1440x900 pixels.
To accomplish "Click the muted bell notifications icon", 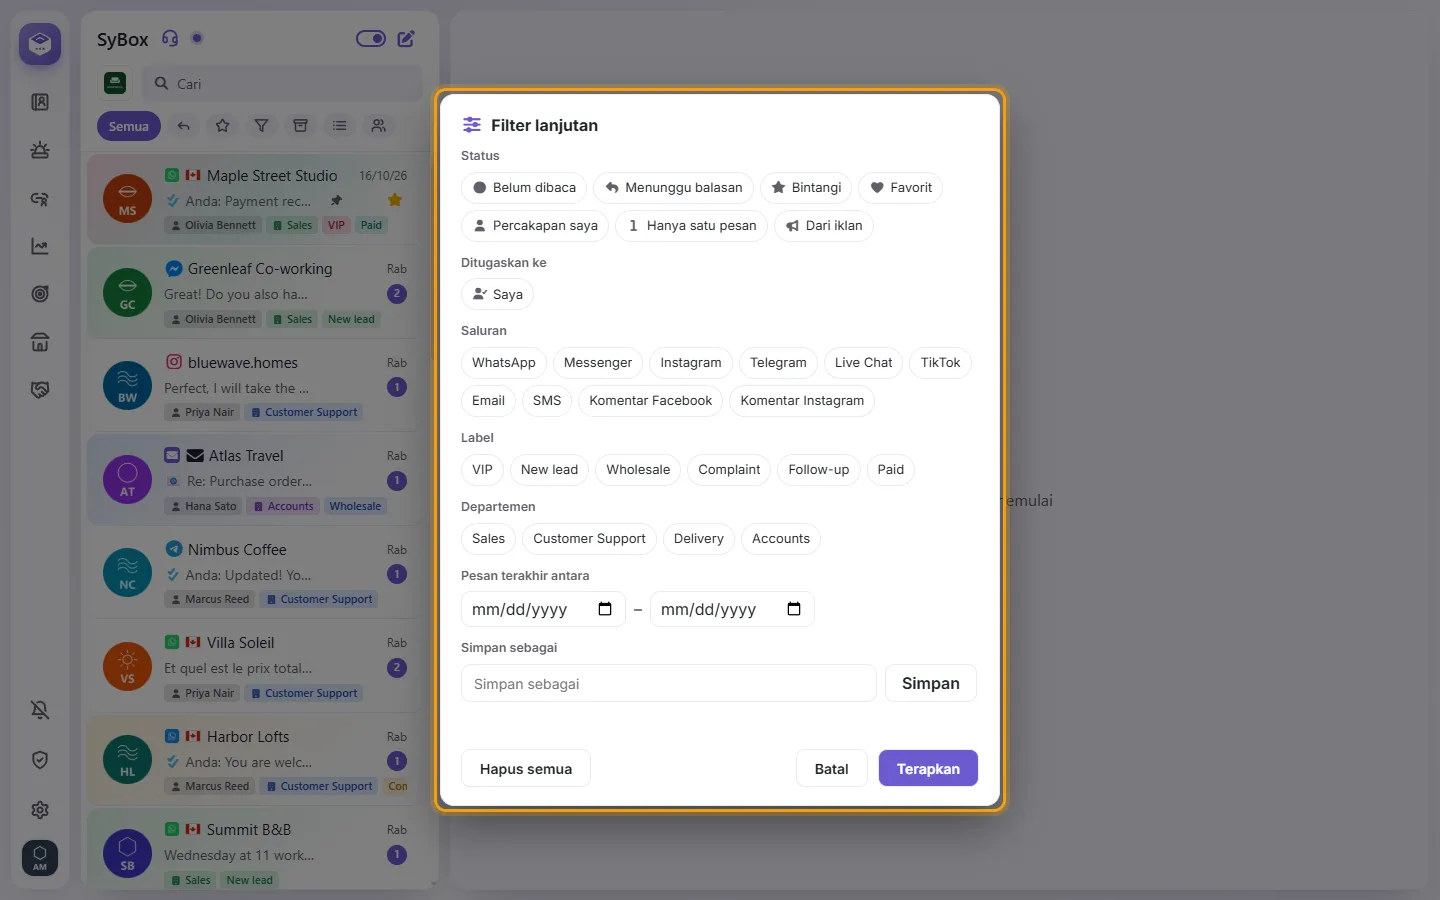I will 40,710.
